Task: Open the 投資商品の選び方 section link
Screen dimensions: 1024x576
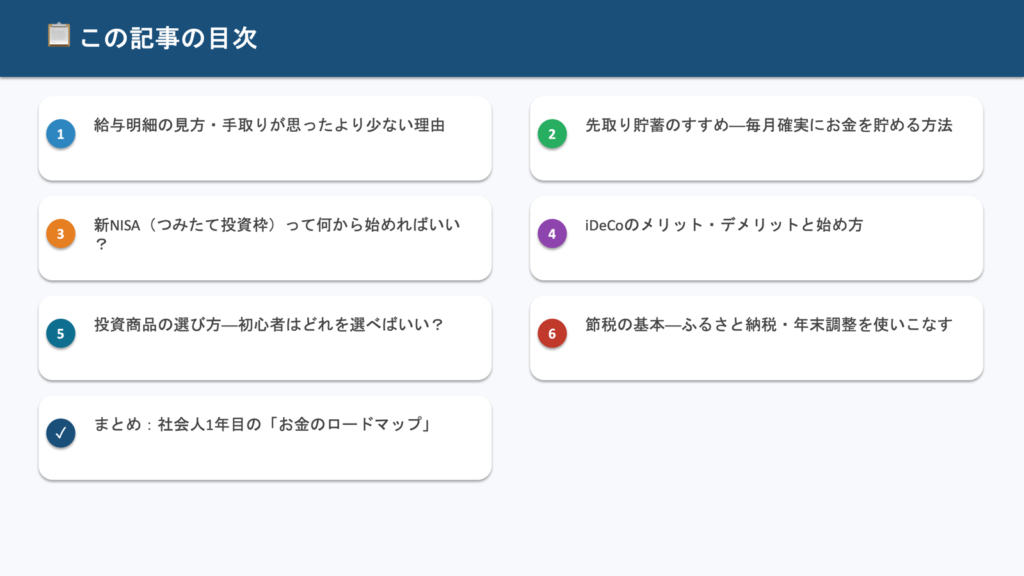Action: point(269,326)
